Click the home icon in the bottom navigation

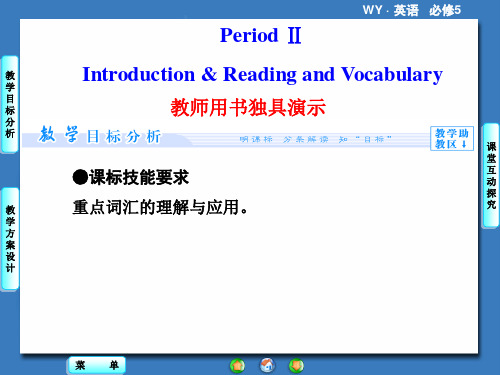267,365
